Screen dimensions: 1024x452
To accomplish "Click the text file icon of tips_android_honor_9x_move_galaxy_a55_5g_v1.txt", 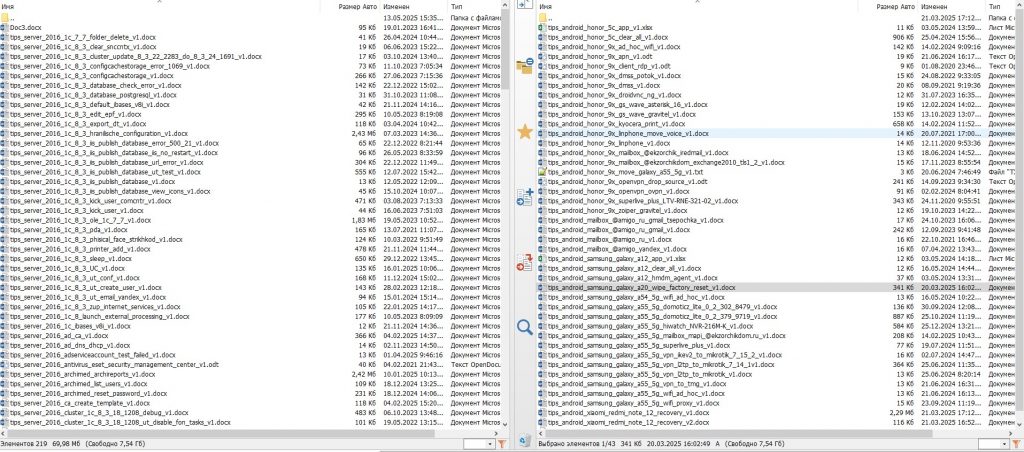I will coord(541,172).
